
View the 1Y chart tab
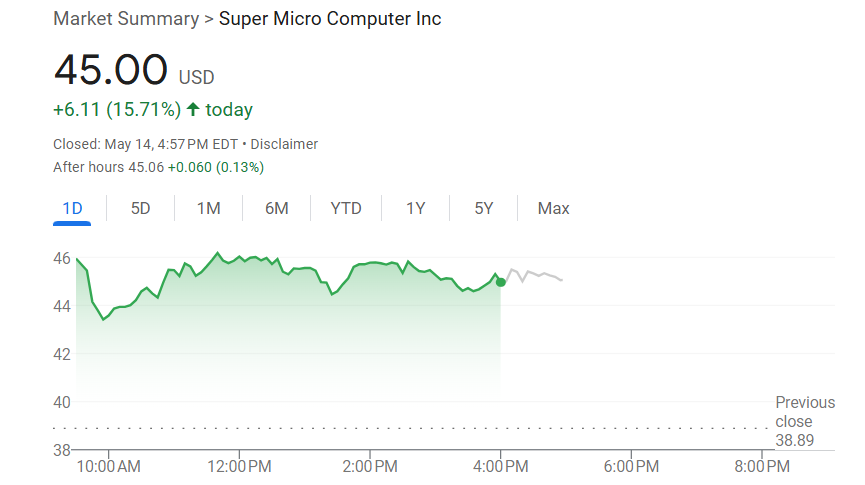[415, 209]
